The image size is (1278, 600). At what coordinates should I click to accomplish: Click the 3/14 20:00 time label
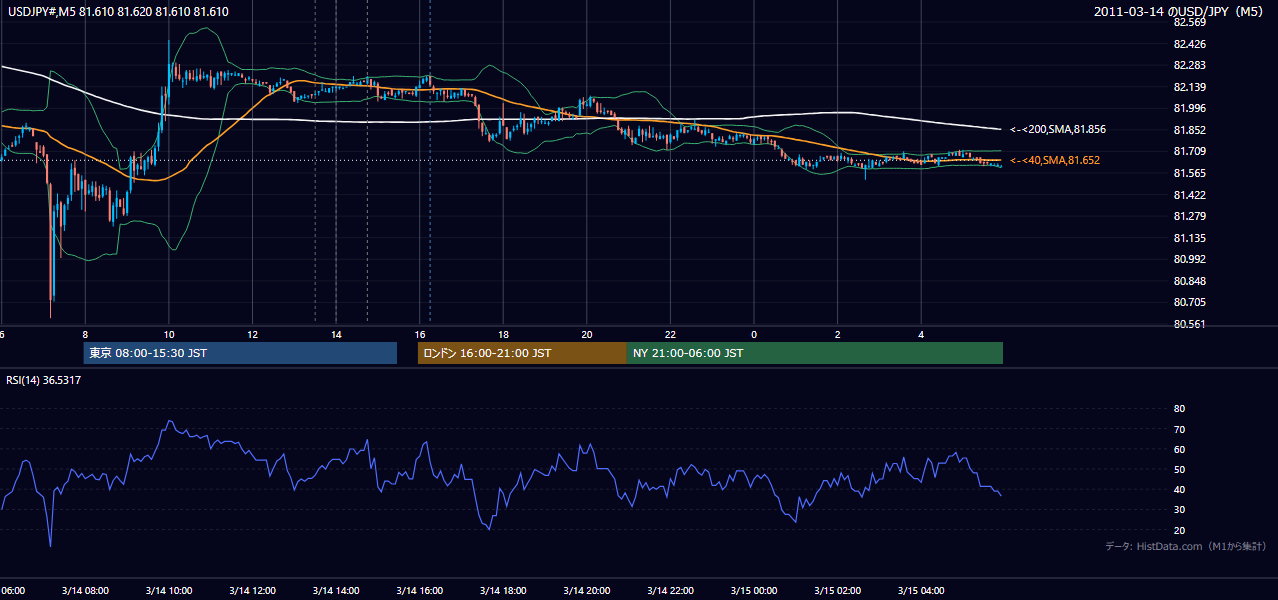pyautogui.click(x=587, y=590)
